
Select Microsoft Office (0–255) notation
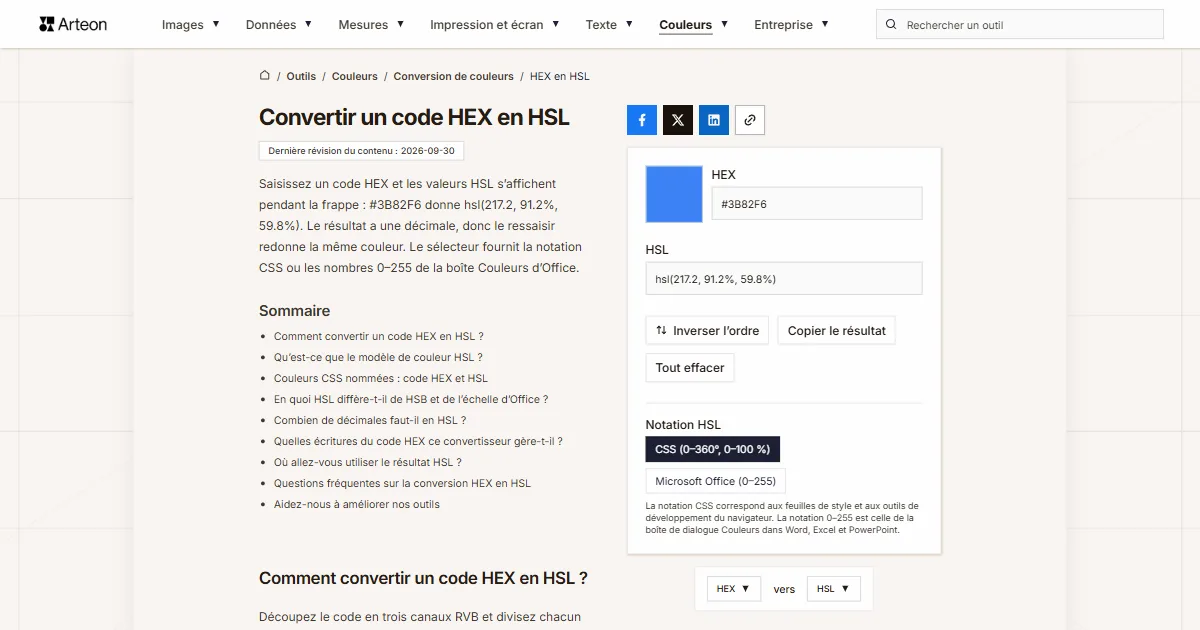pos(716,481)
